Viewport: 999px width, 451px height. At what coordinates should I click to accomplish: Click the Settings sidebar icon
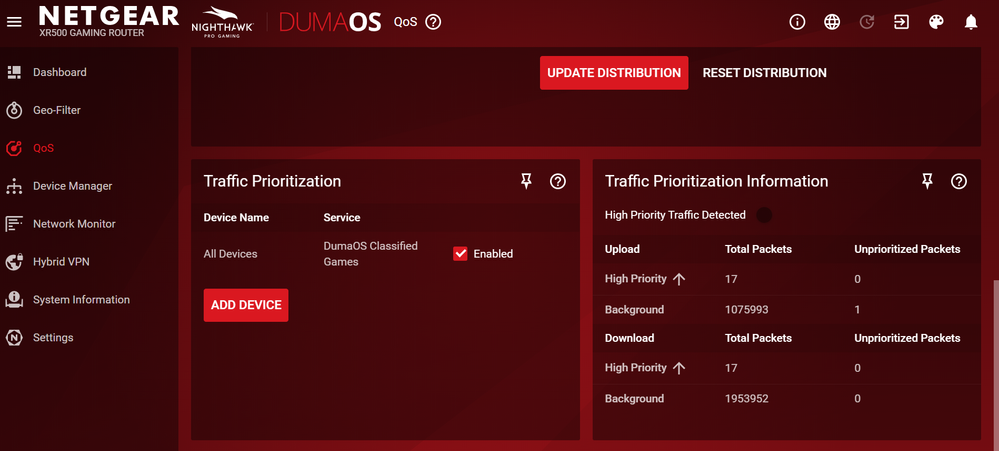(14, 338)
